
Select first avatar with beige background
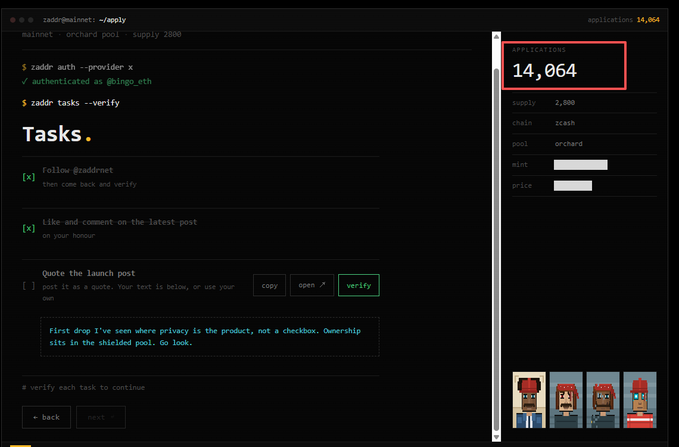(x=529, y=400)
